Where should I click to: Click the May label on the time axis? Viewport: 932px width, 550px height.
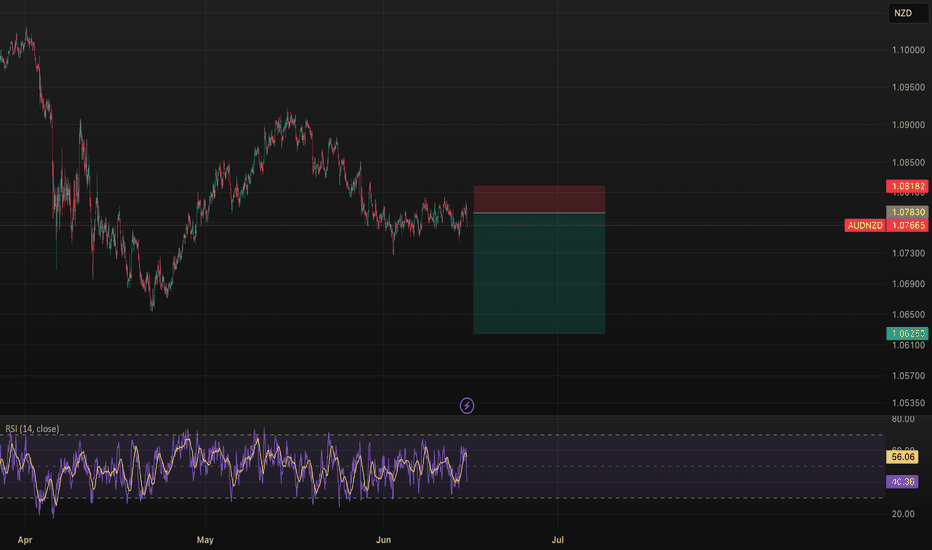205,540
